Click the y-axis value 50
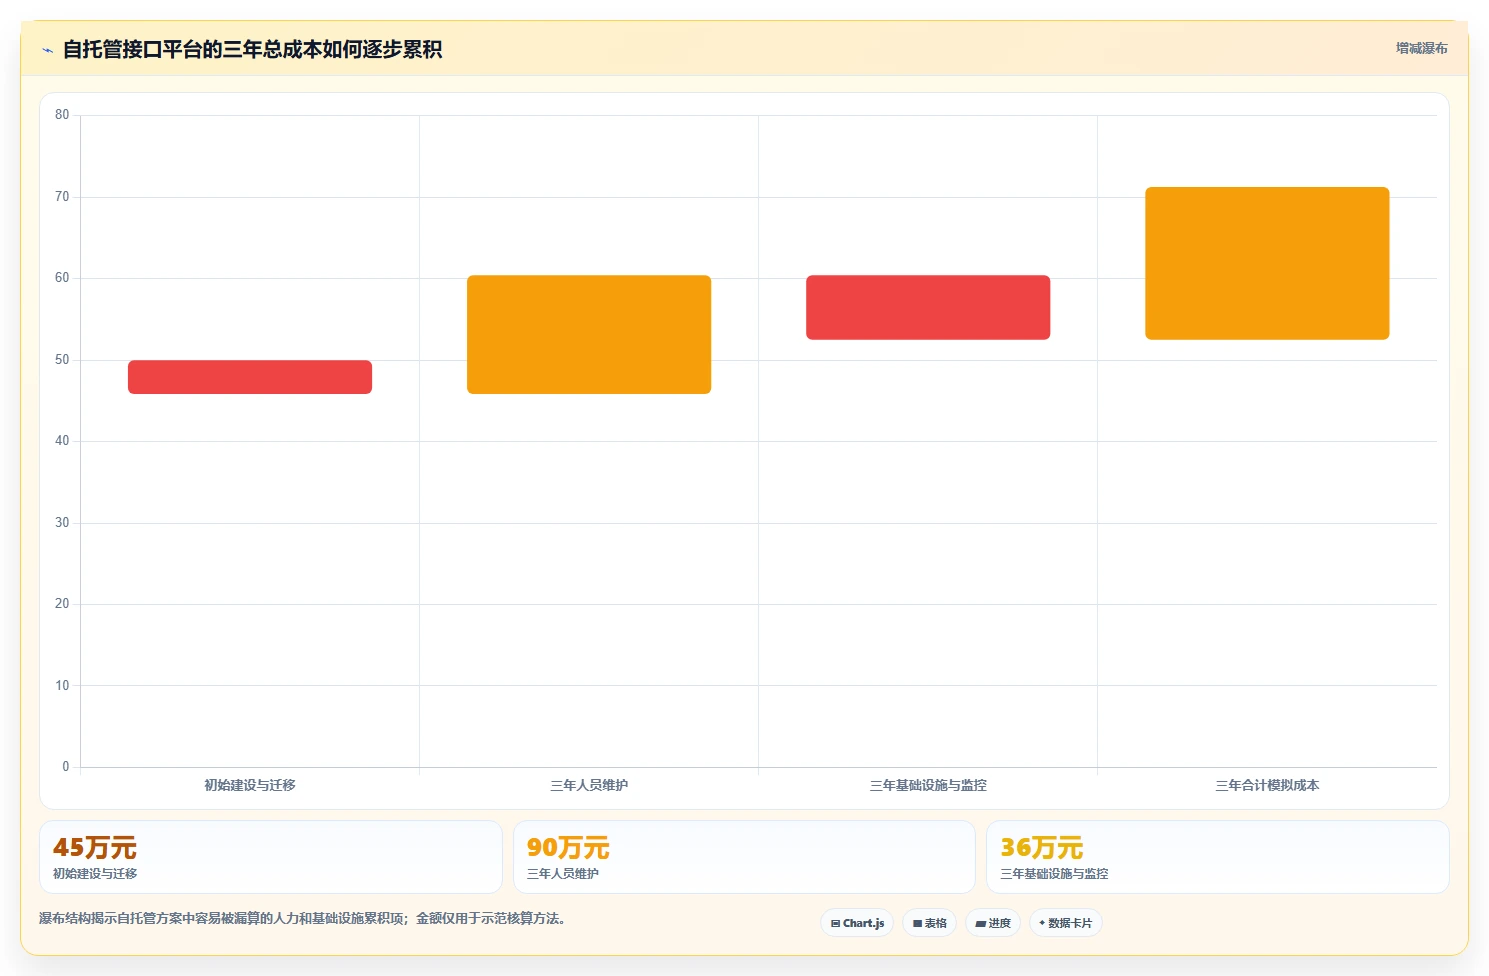 tap(62, 360)
